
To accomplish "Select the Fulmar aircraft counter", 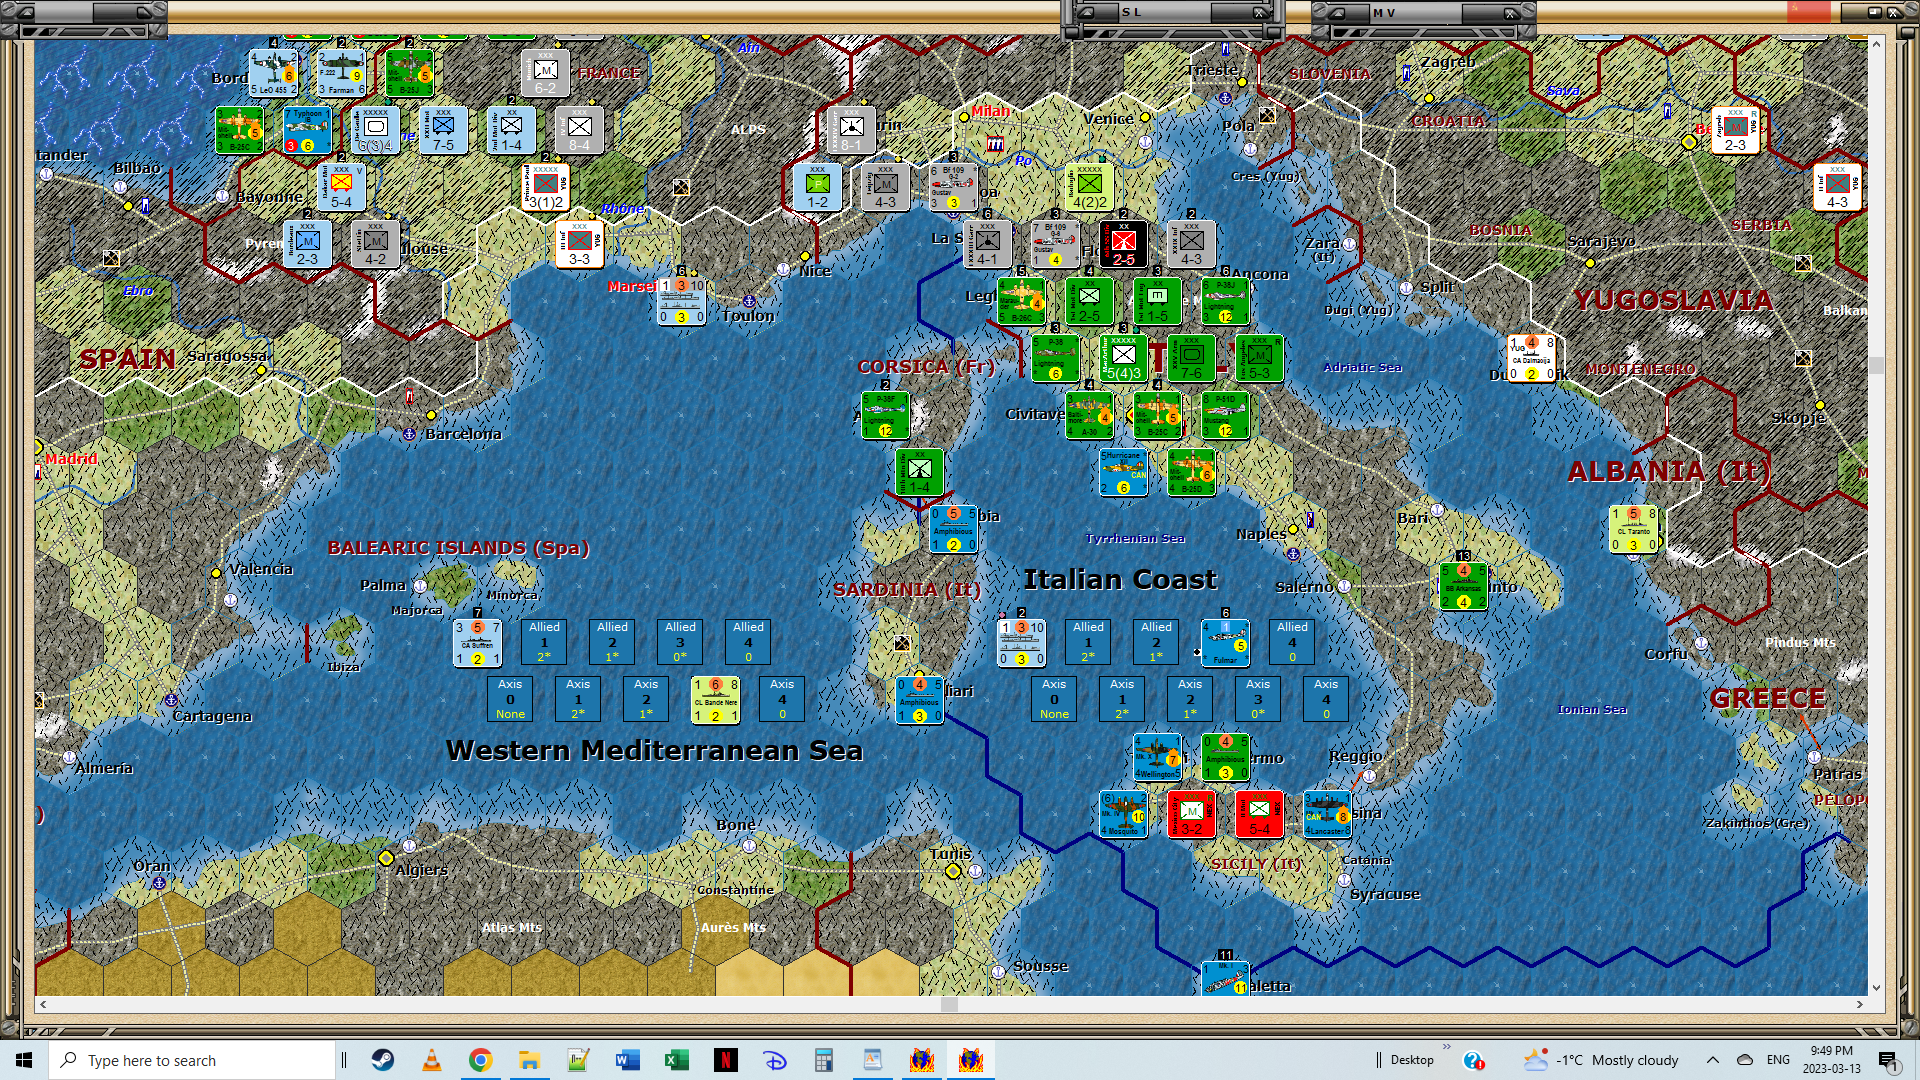I will tap(1225, 643).
